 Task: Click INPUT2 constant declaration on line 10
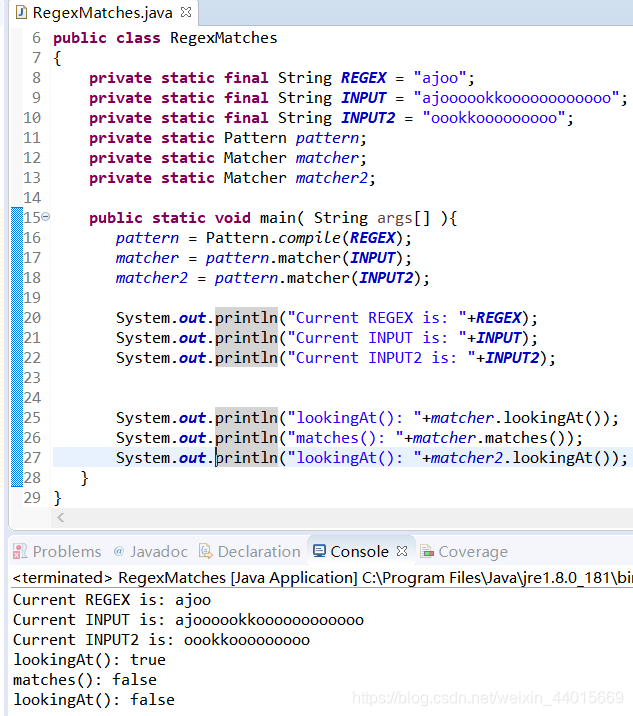[x=368, y=118]
